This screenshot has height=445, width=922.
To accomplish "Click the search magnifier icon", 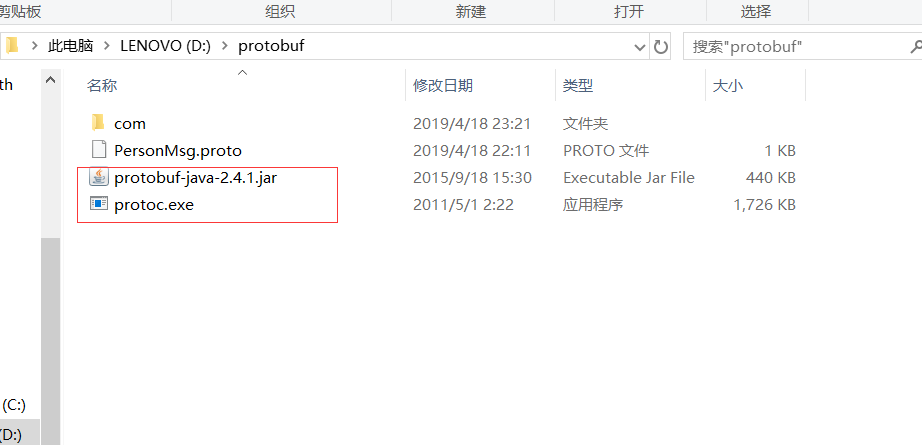I will click(x=917, y=46).
